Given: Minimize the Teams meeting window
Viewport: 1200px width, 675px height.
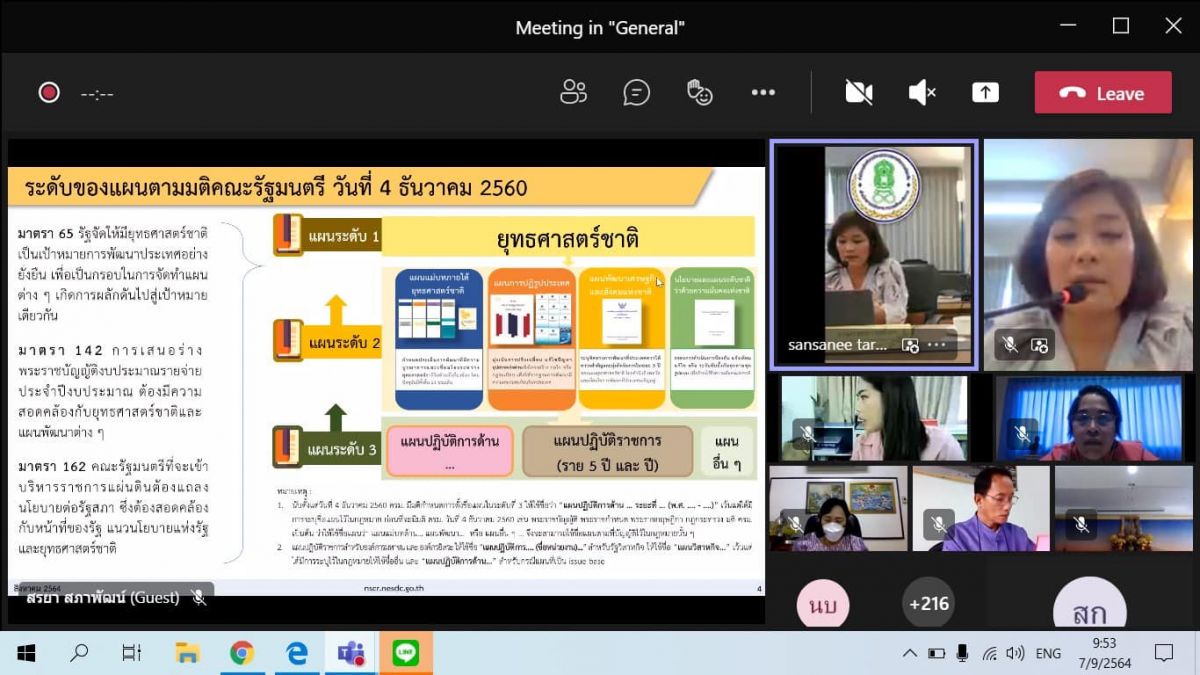Looking at the screenshot, I should click(1067, 27).
